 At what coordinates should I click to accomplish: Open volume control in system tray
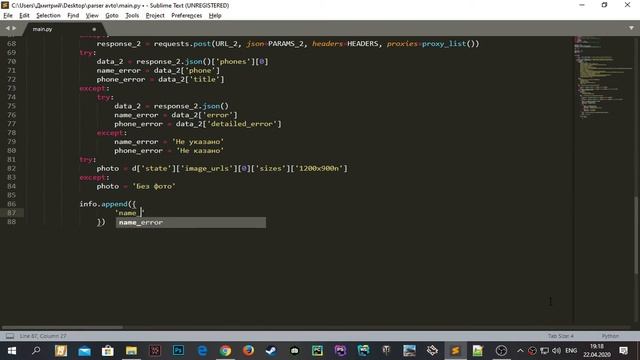coord(556,351)
